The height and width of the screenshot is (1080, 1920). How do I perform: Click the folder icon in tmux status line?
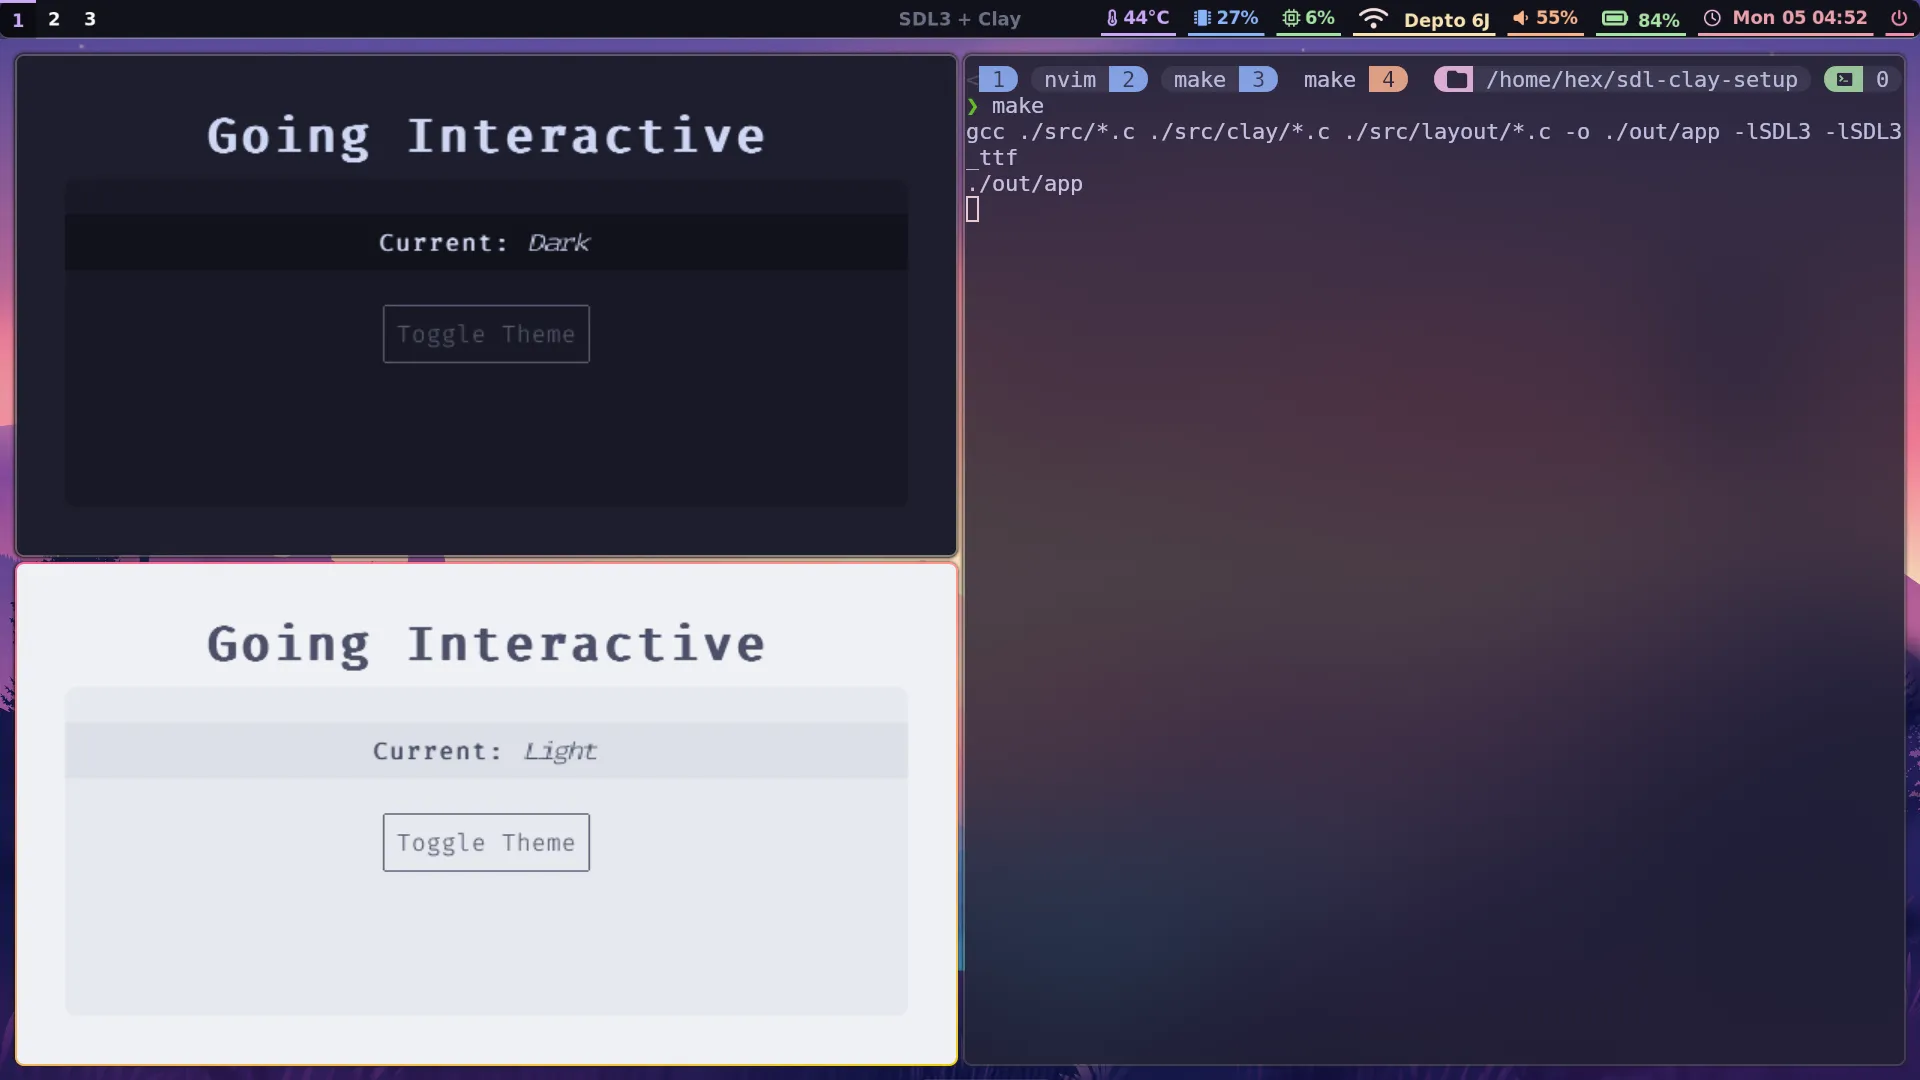pyautogui.click(x=1456, y=80)
